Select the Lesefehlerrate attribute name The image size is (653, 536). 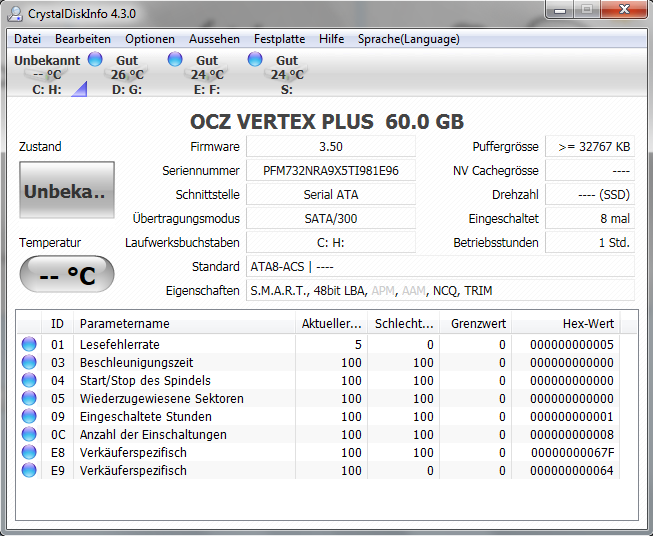[120, 344]
